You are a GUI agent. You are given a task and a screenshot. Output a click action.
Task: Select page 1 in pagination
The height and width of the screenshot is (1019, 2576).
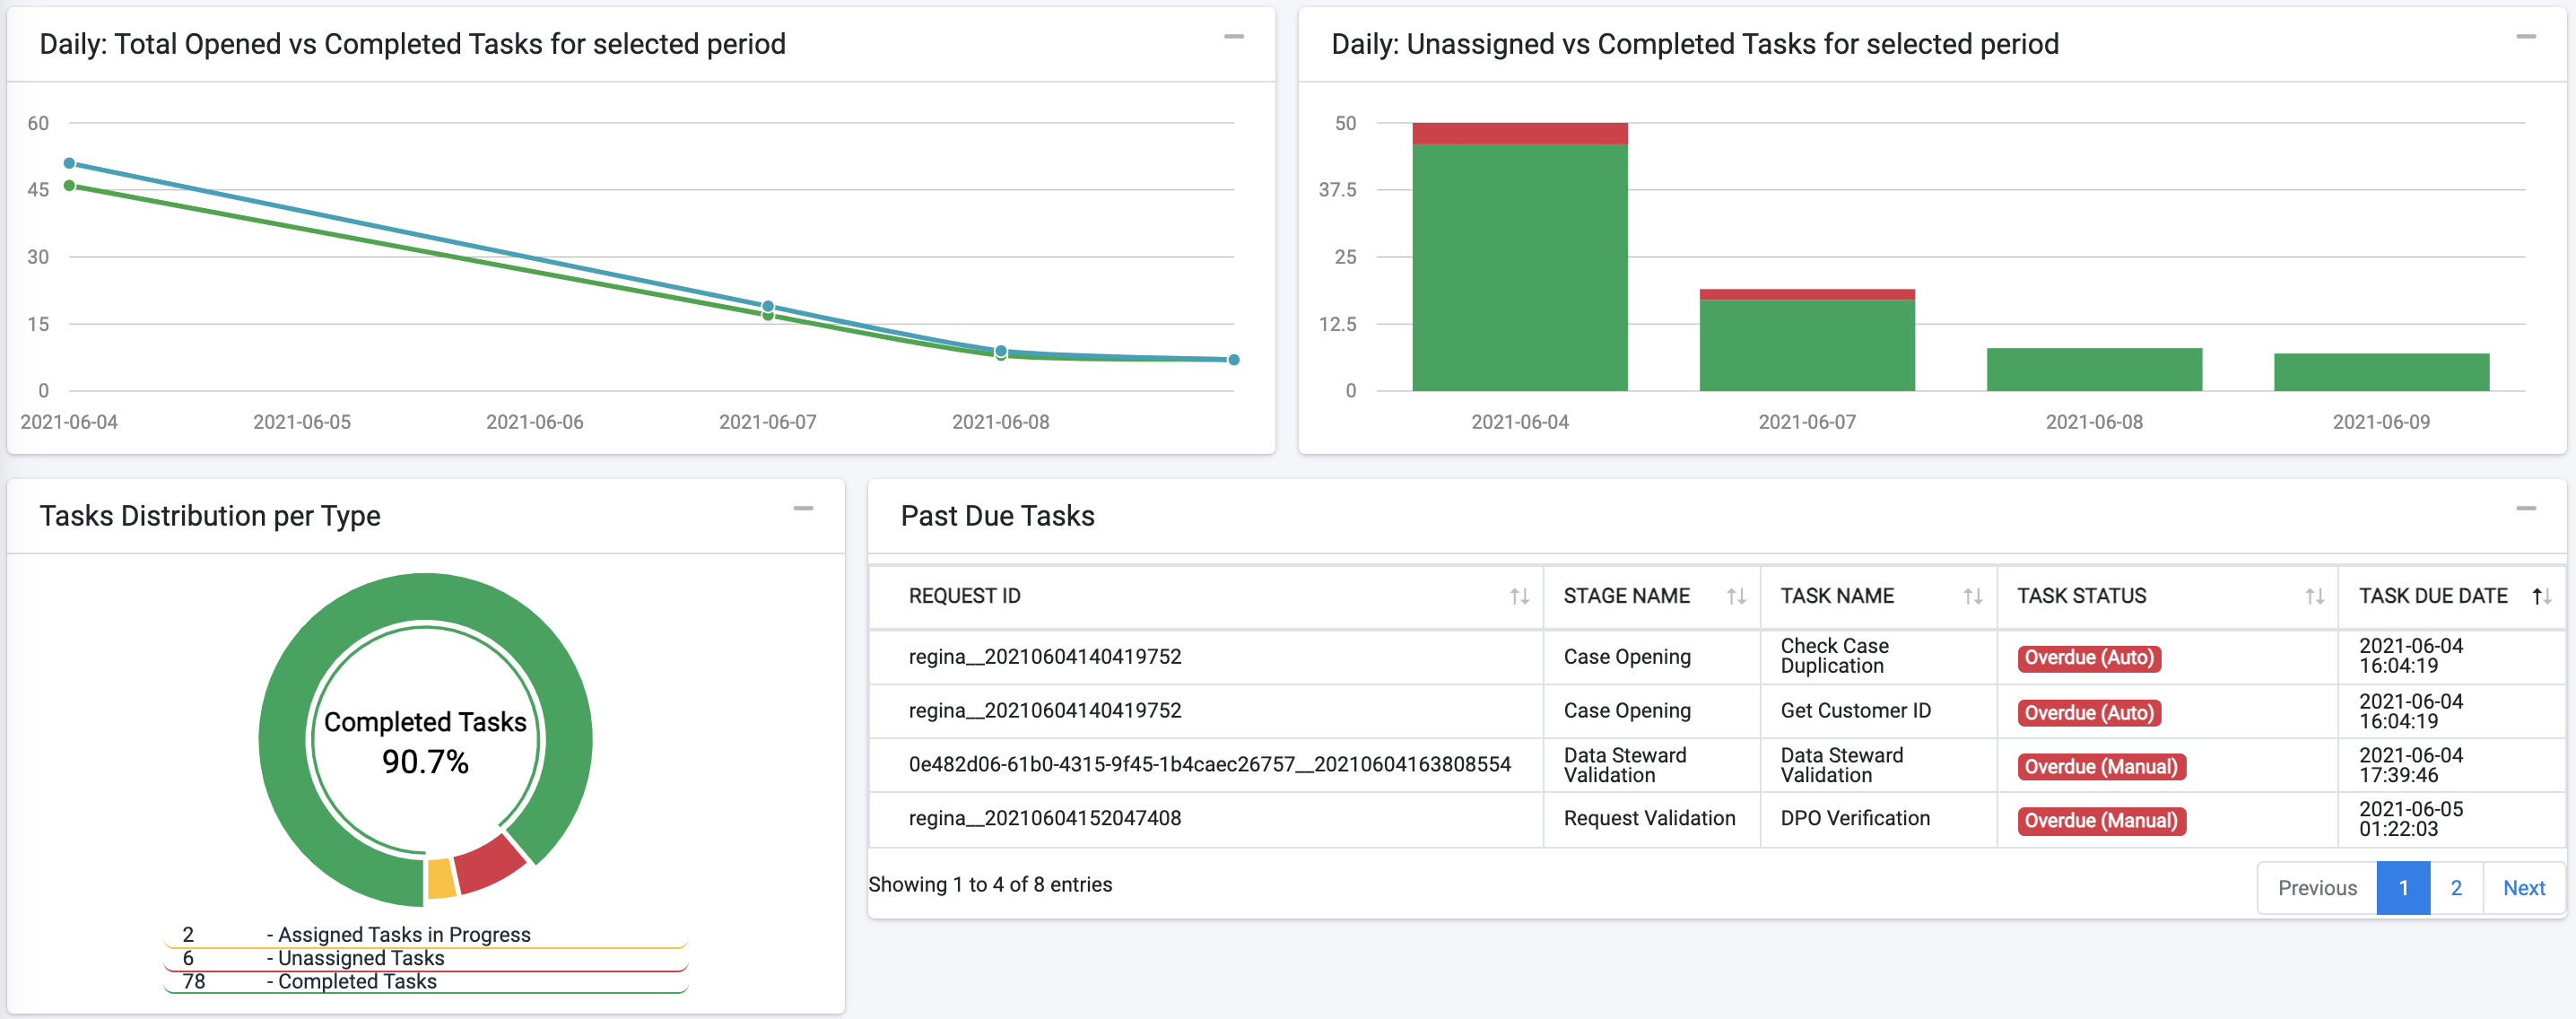pos(2403,888)
